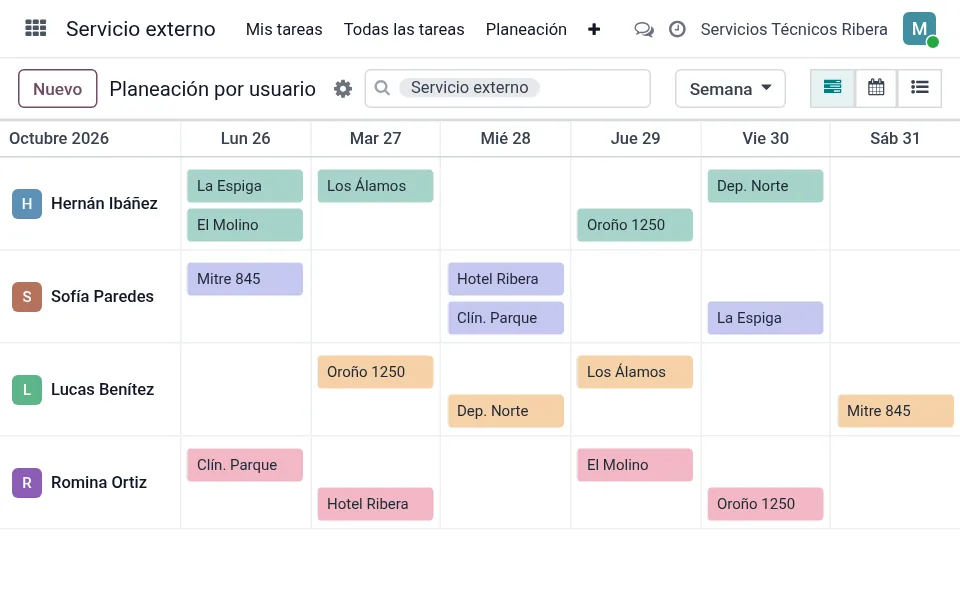
Task: Open Lucas's Mitre 845 task on Saturday
Action: (896, 411)
